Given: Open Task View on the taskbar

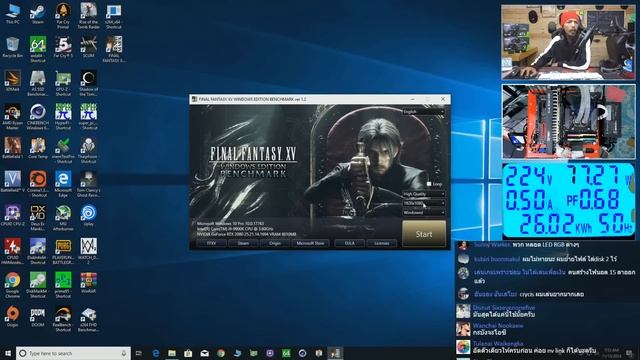Looking at the screenshot, I should coord(139,353).
